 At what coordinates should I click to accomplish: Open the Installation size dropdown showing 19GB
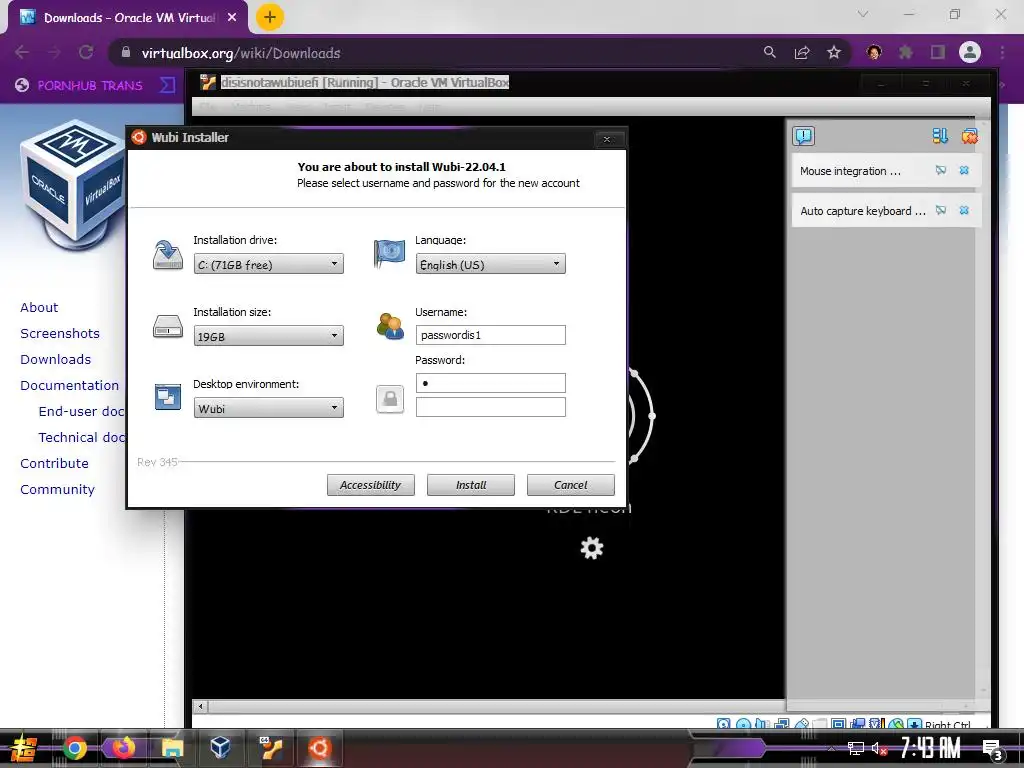268,336
